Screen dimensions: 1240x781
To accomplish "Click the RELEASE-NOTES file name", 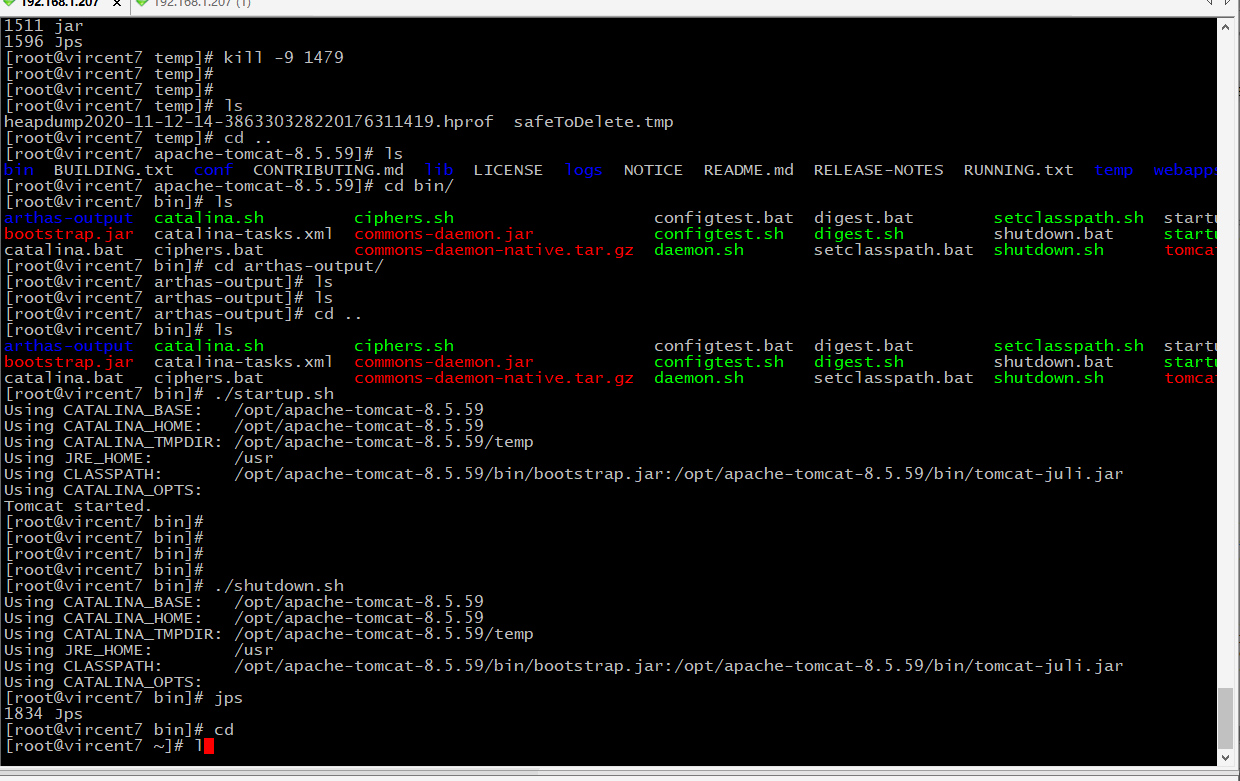I will pos(878,170).
